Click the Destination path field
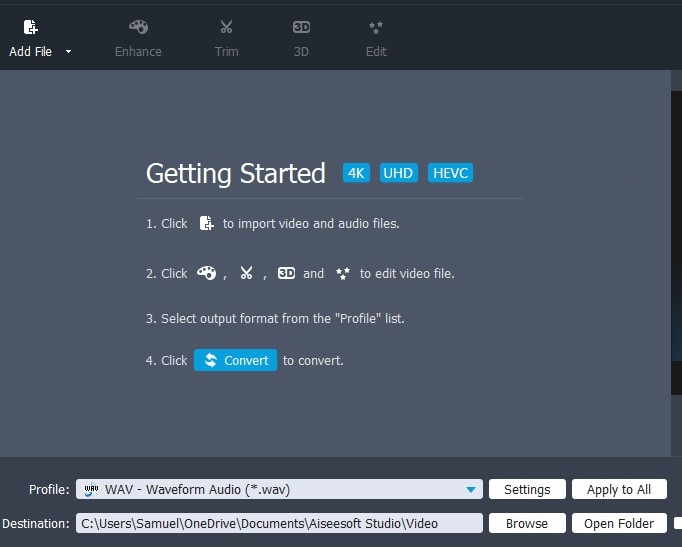Image resolution: width=682 pixels, height=547 pixels. pyautogui.click(x=279, y=523)
